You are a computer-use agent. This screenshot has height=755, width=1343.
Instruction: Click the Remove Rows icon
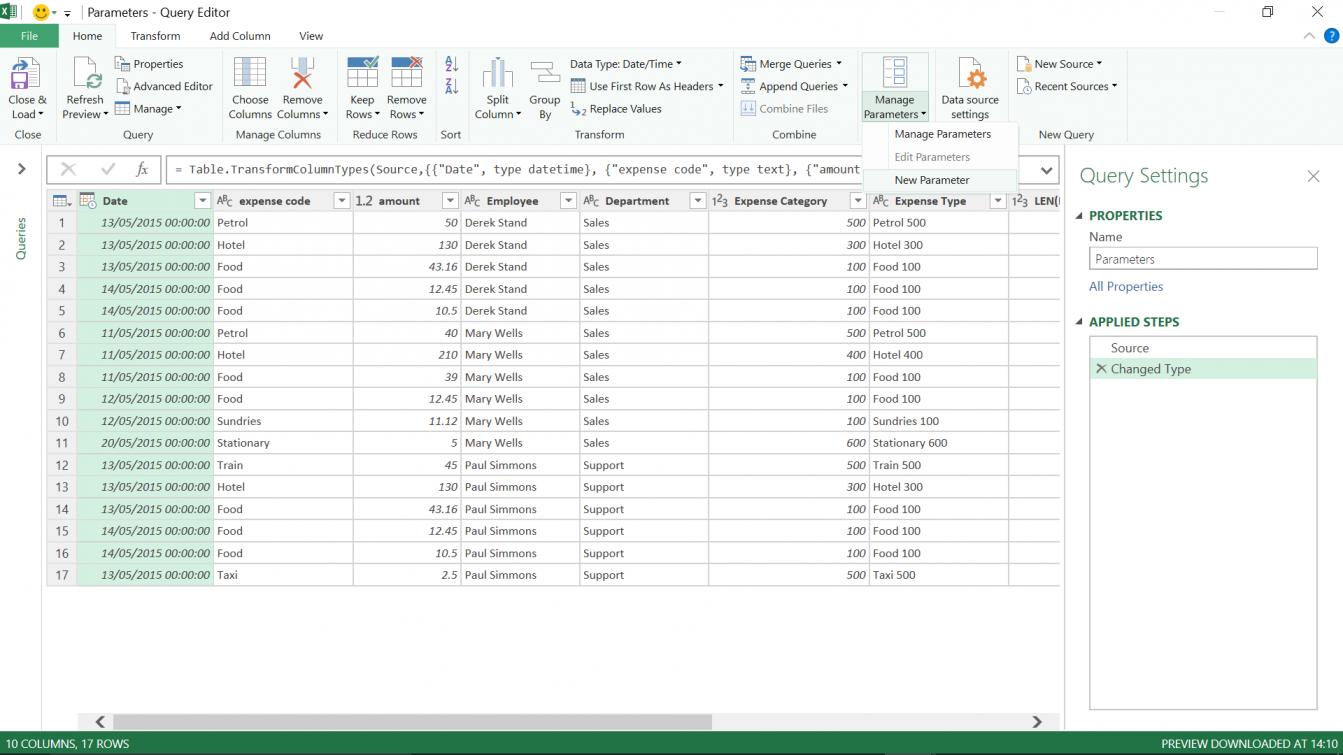pos(407,74)
